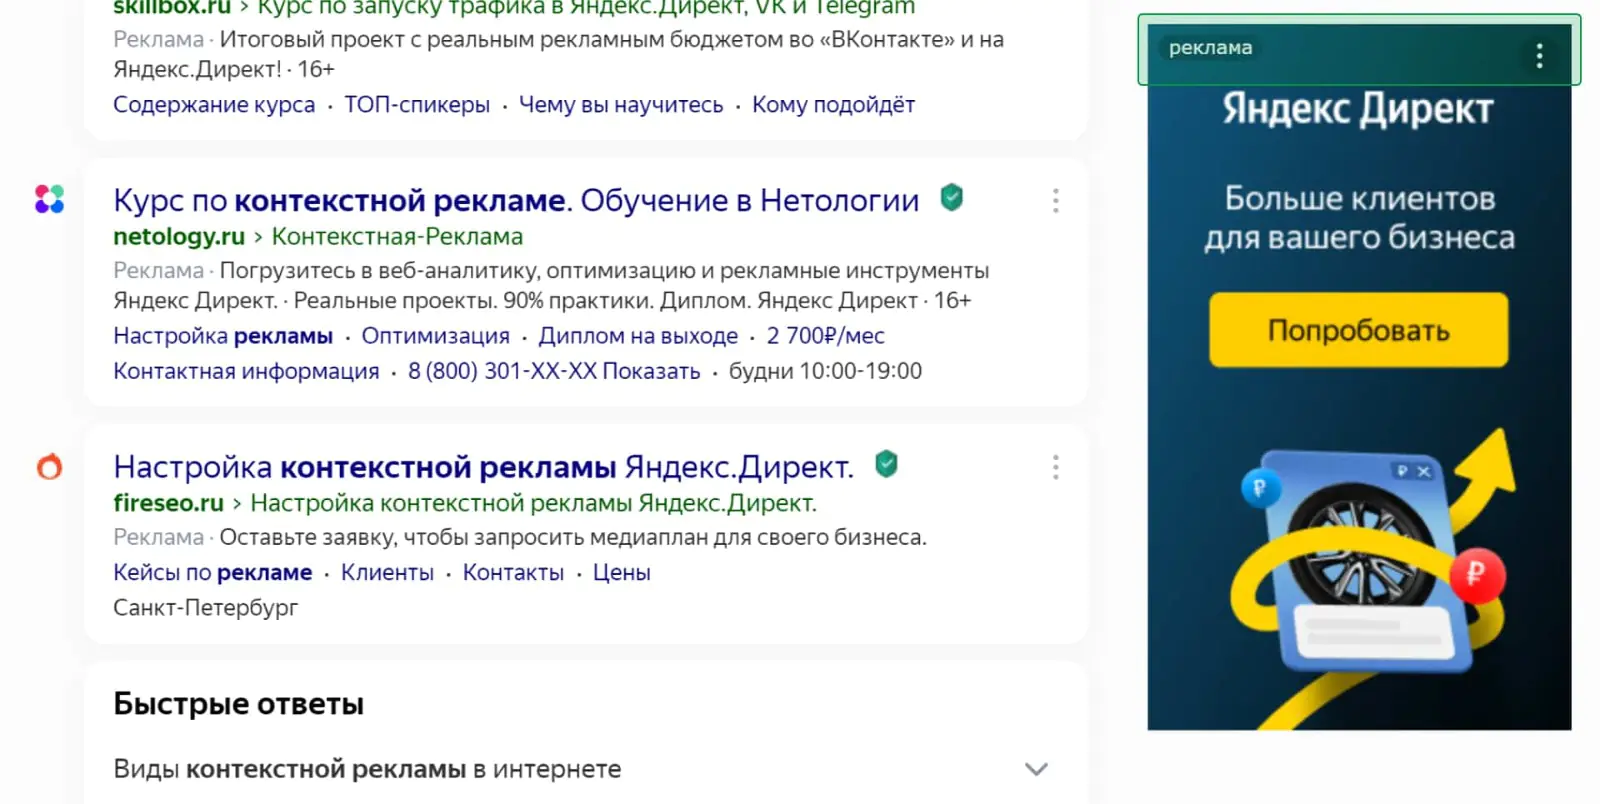Viewport: 1600px width, 804px height.
Task: Open three-dot menu for fireseo ad
Action: pyautogui.click(x=1055, y=467)
